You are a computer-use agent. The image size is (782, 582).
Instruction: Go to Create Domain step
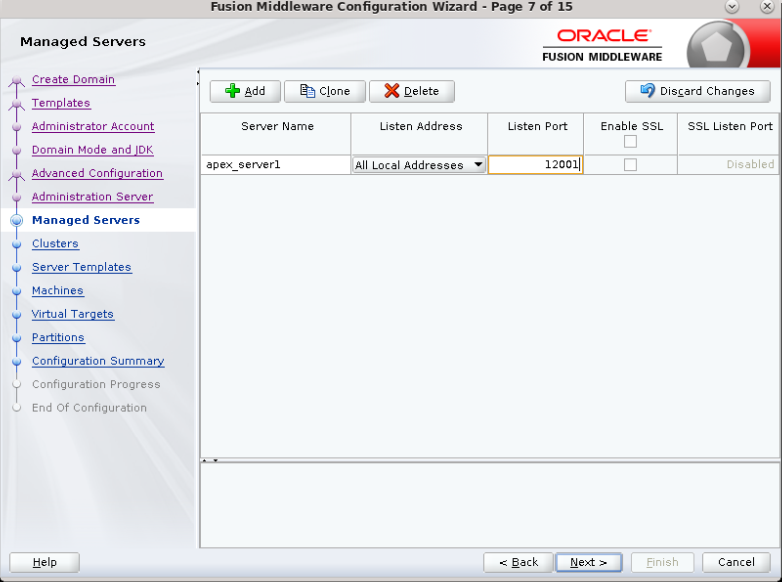(x=73, y=79)
